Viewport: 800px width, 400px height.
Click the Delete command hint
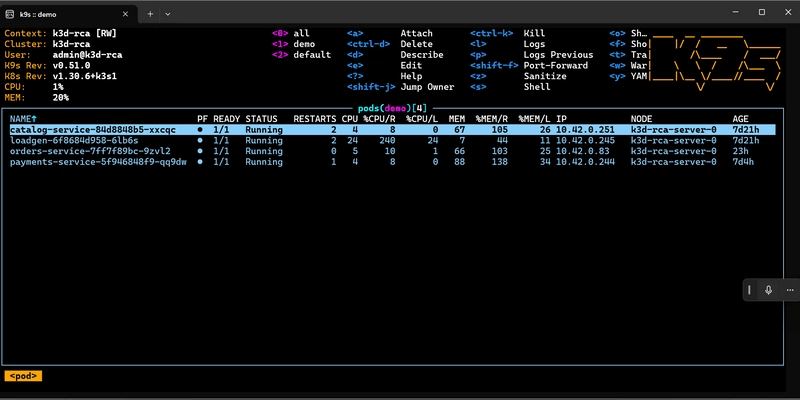pyautogui.click(x=416, y=44)
